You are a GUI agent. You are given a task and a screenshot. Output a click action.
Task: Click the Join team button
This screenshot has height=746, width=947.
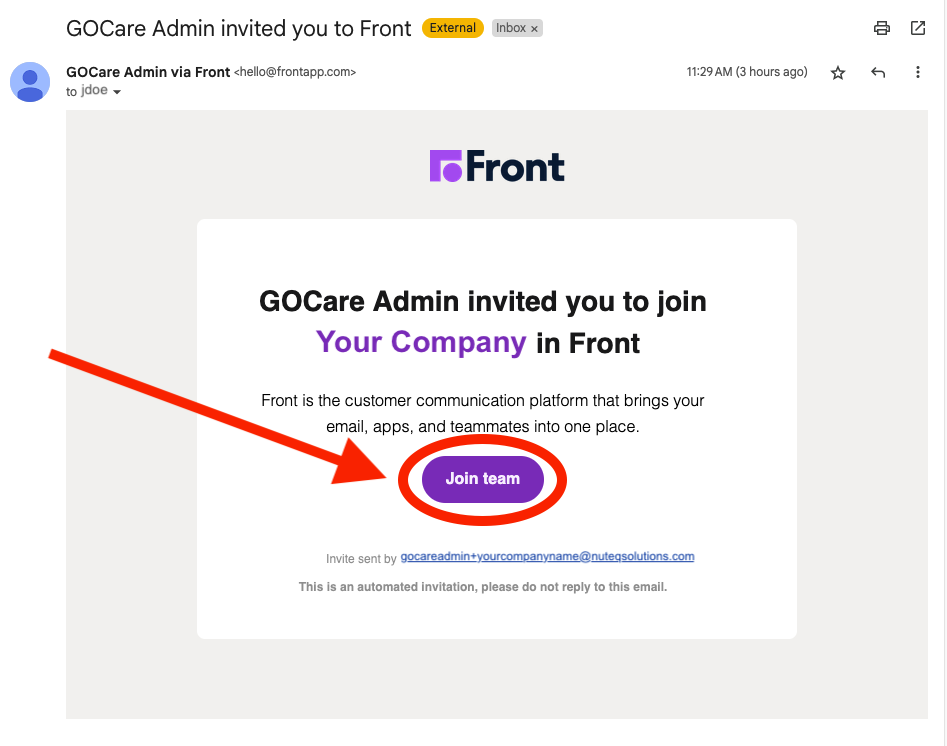483,479
